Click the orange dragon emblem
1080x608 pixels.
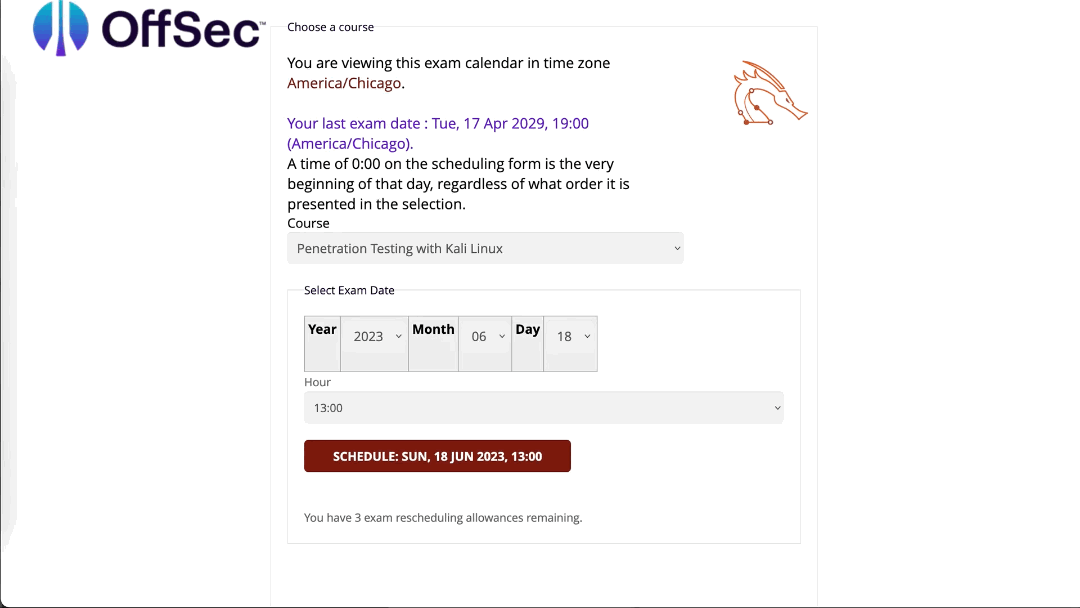point(768,92)
